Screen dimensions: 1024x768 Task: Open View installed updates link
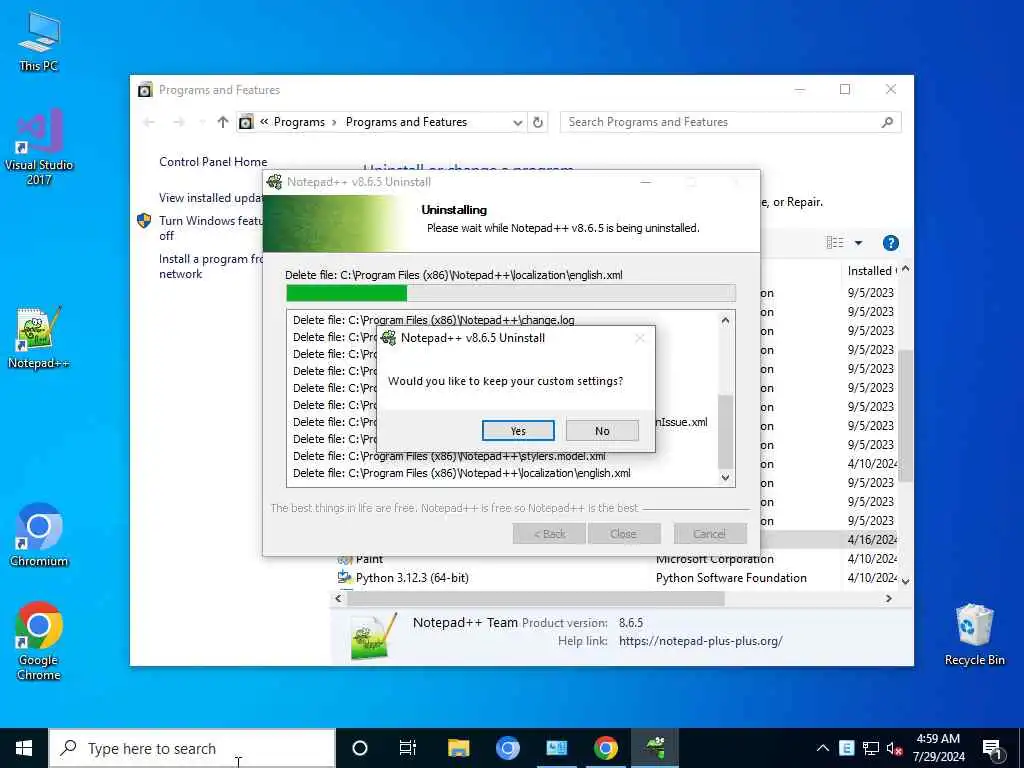[210, 197]
